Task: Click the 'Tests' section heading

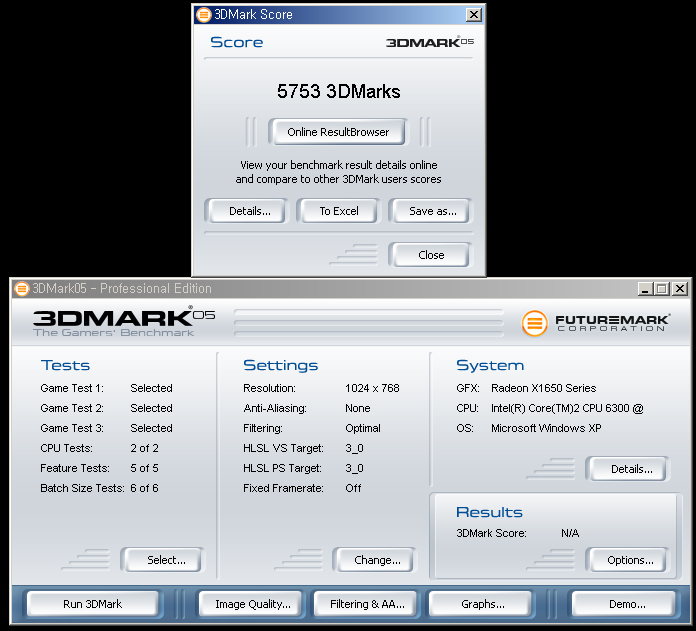Action: click(x=65, y=365)
